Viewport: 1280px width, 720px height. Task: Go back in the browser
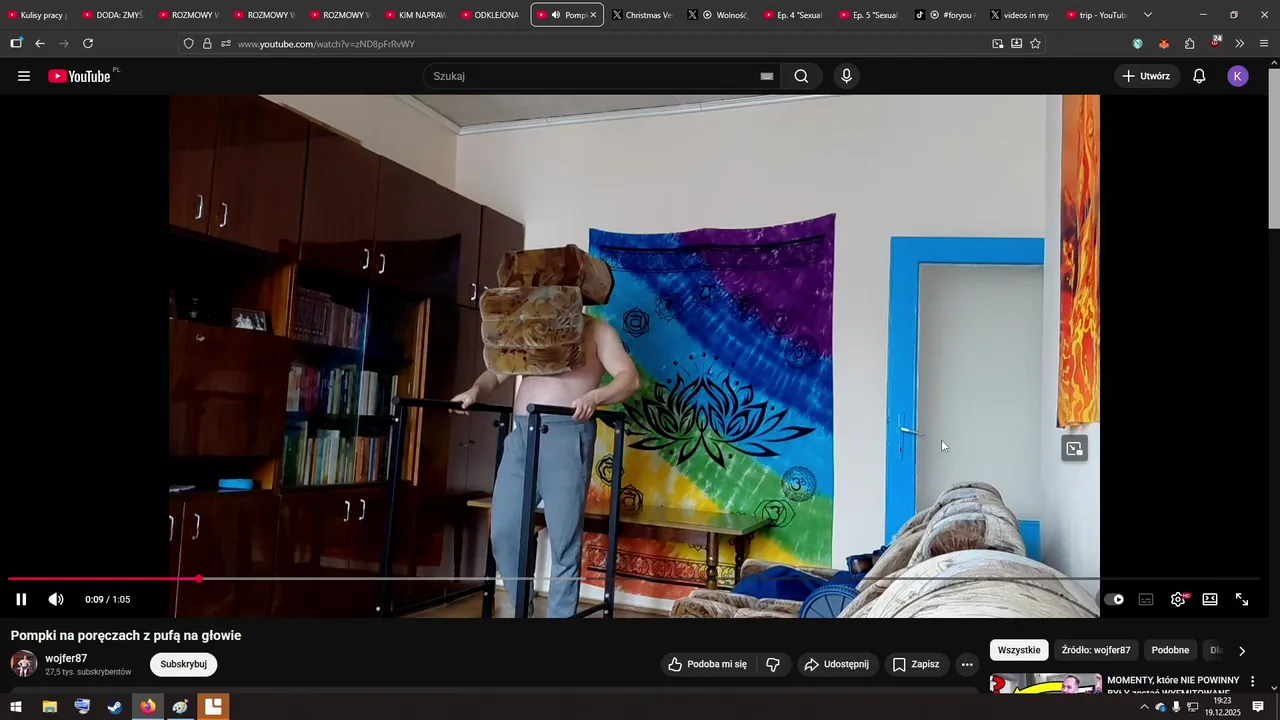pyautogui.click(x=40, y=44)
